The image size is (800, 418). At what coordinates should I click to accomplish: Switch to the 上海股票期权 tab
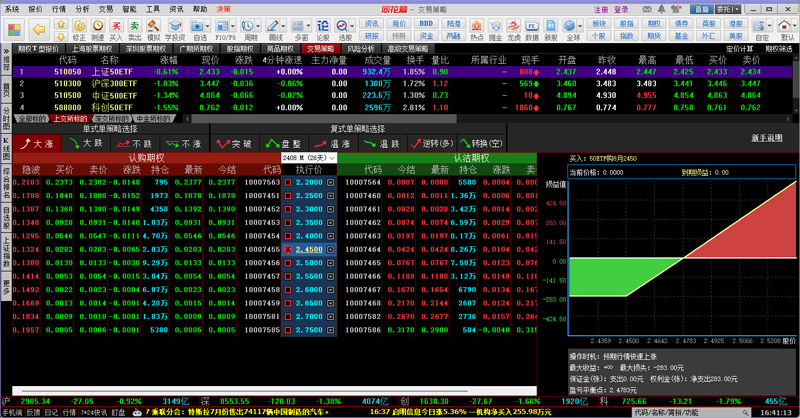pyautogui.click(x=92, y=48)
